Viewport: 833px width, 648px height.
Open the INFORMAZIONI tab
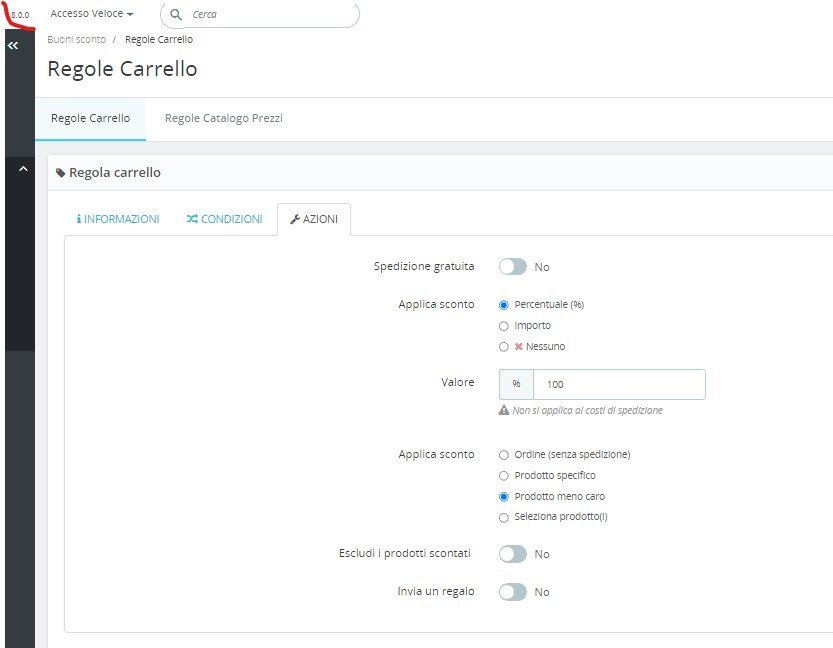click(x=118, y=219)
